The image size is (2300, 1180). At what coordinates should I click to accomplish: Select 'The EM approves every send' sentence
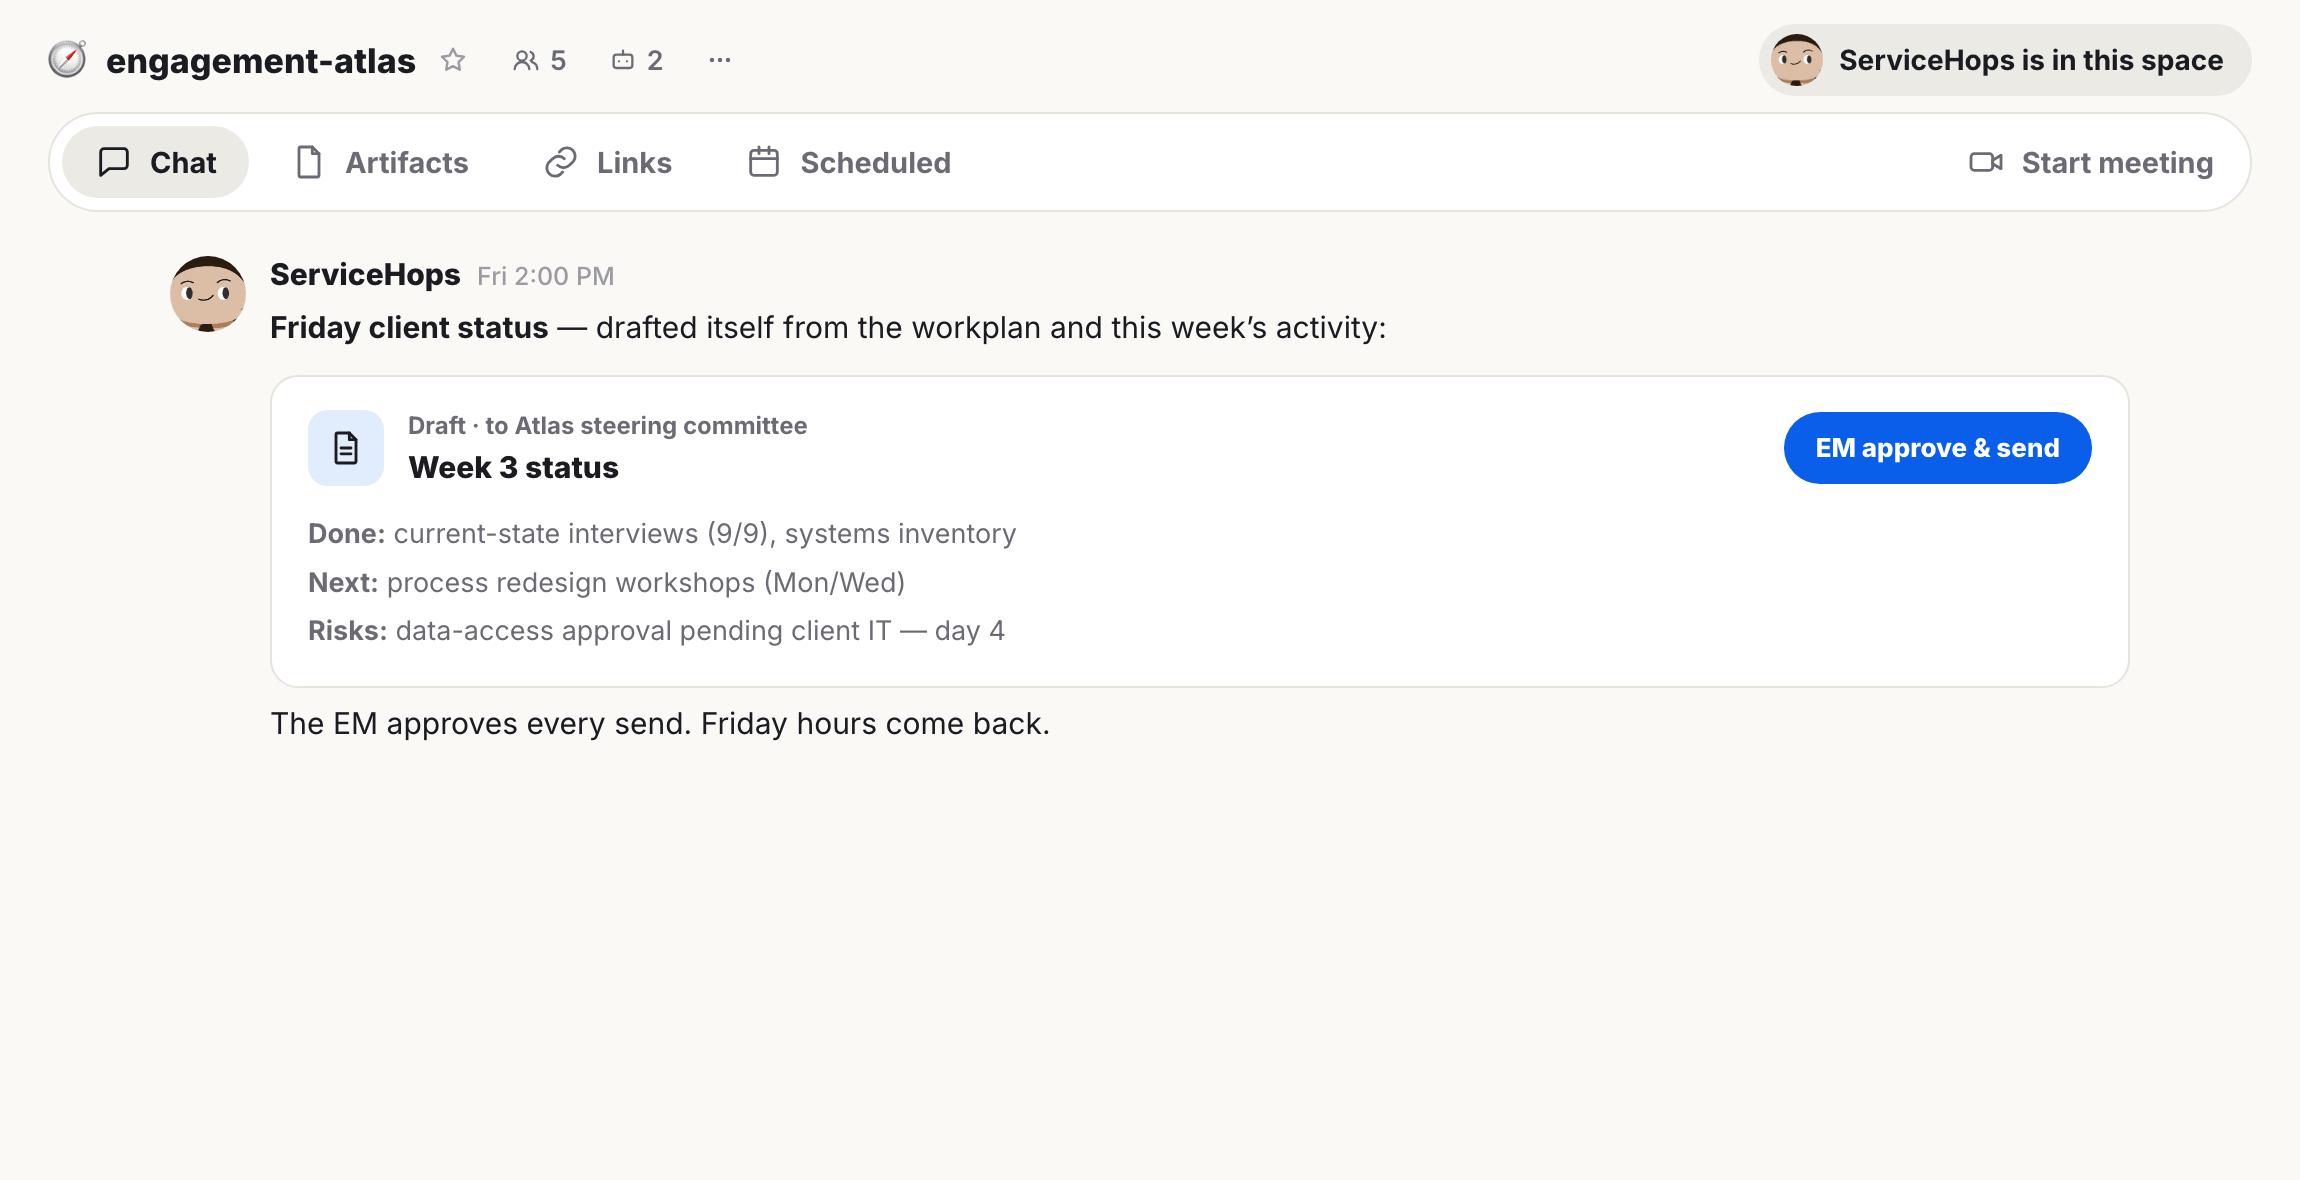(x=481, y=724)
